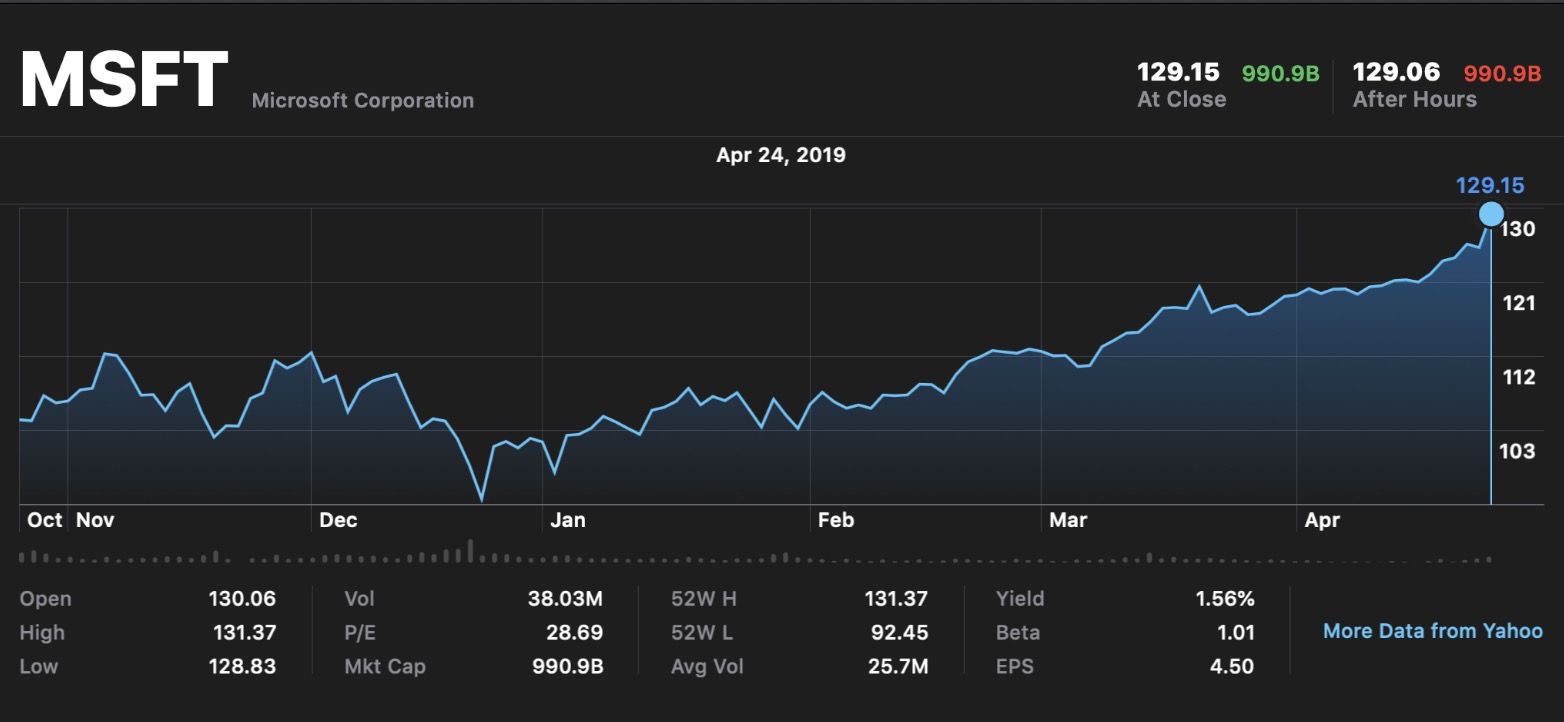Click the tallest volume bar below the chart
1564x722 pixels.
point(470,551)
